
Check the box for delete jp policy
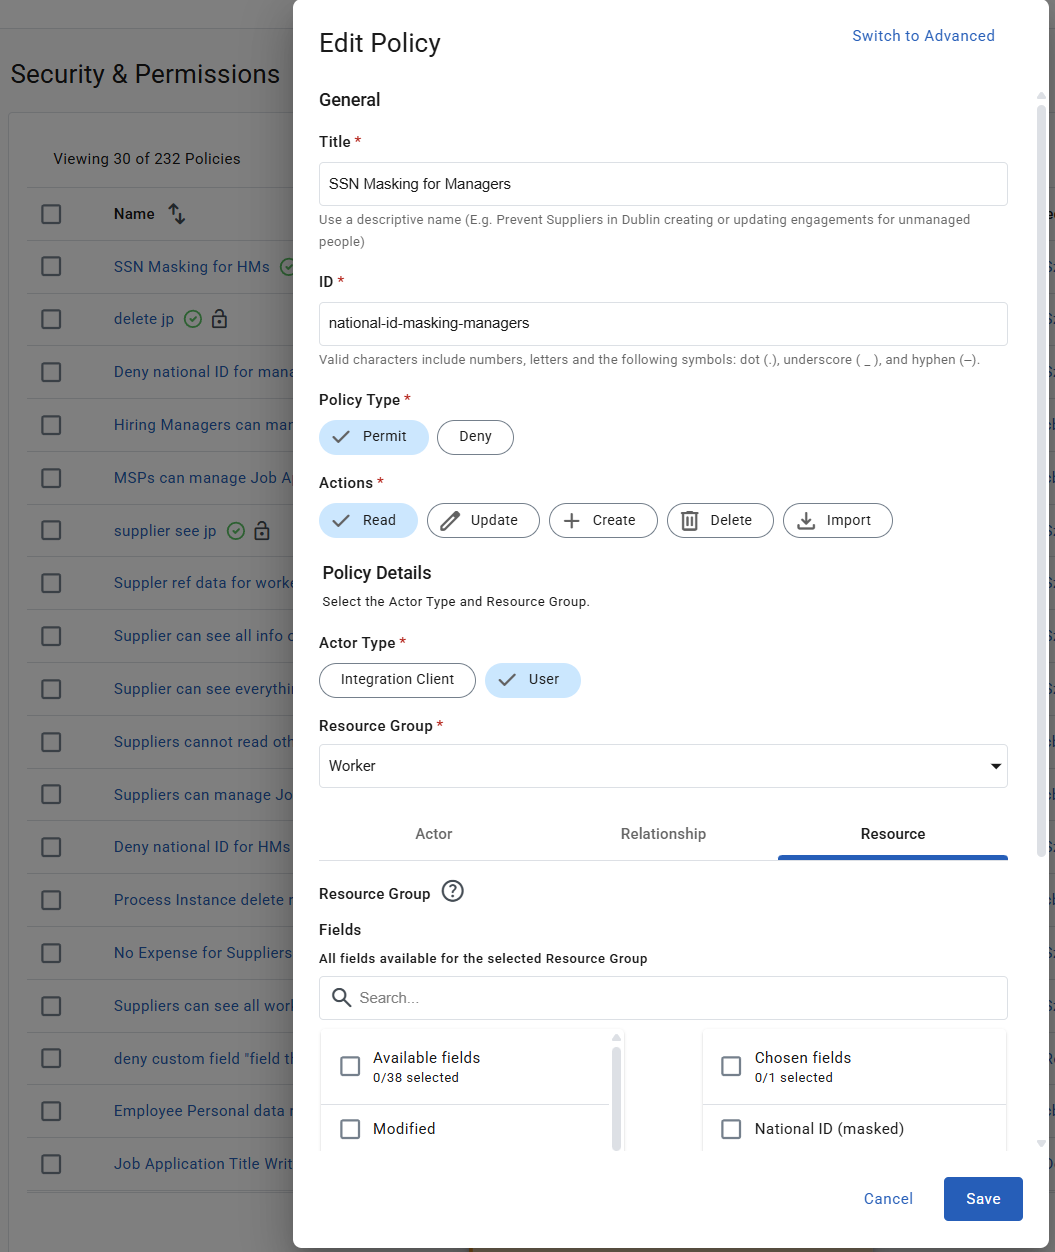tap(51, 319)
